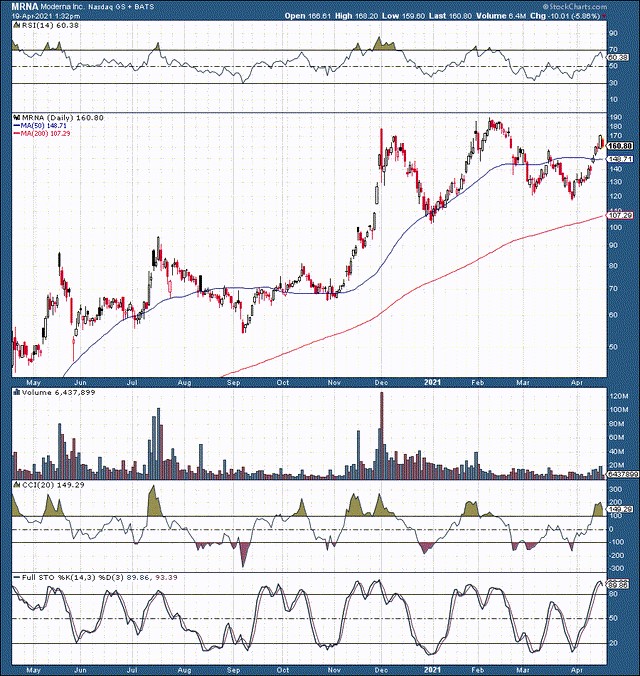Open the StockCharts.com copyright link
Screen dimensions: 640x676
pyautogui.click(x=575, y=6)
